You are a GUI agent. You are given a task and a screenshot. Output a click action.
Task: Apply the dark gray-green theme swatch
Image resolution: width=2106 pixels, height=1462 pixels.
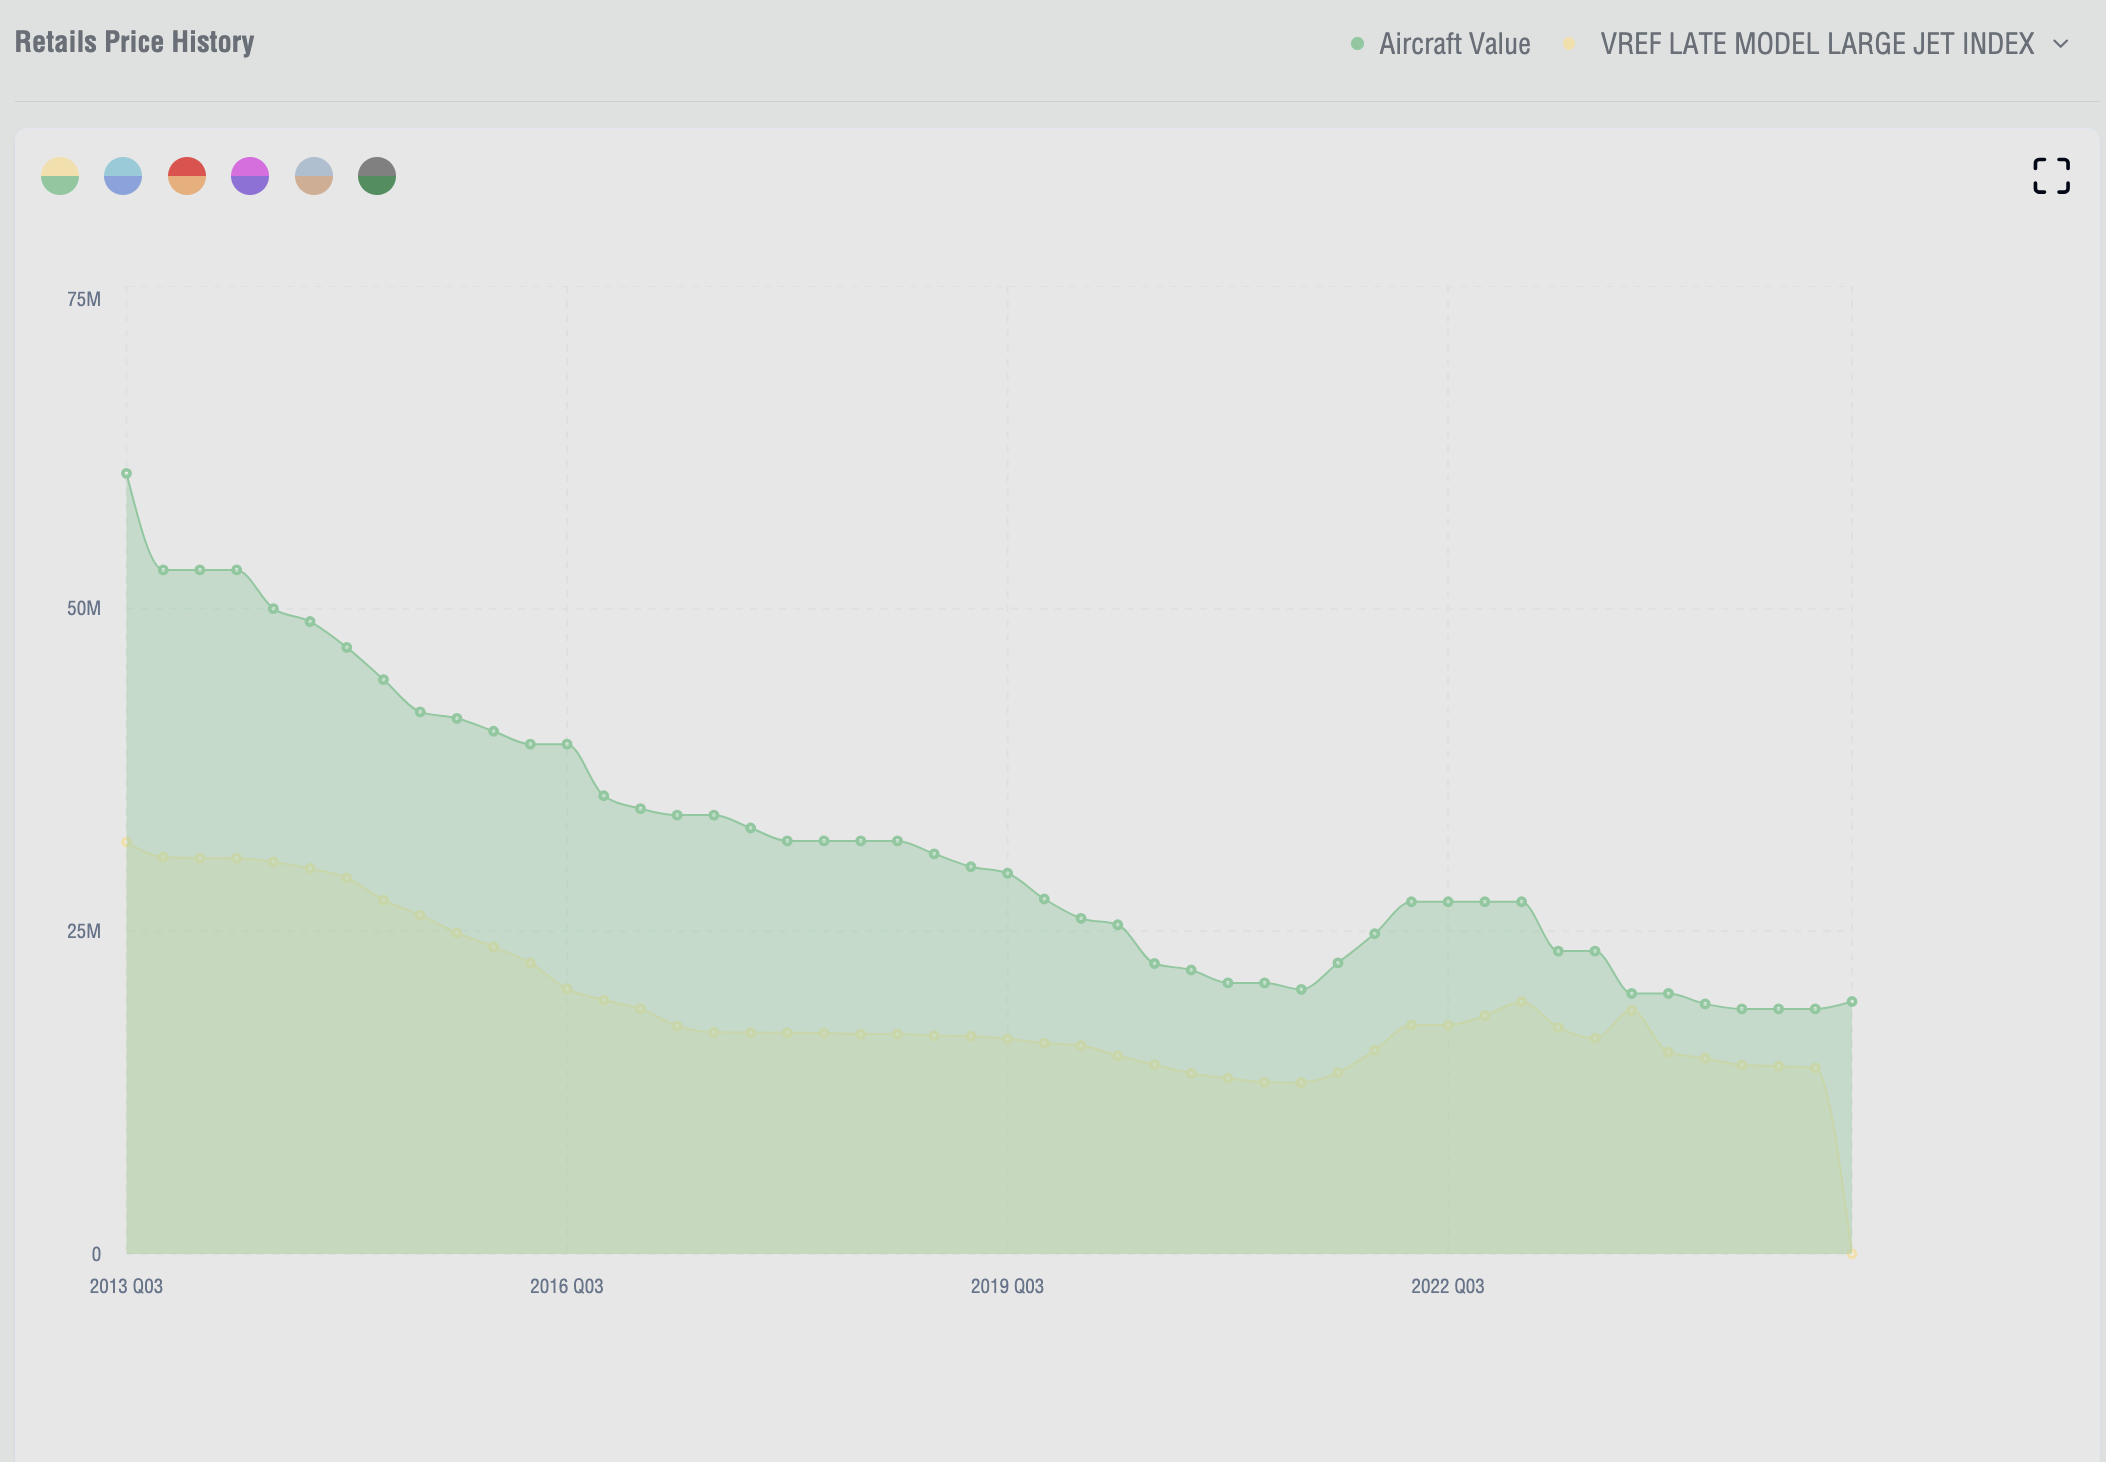point(377,176)
